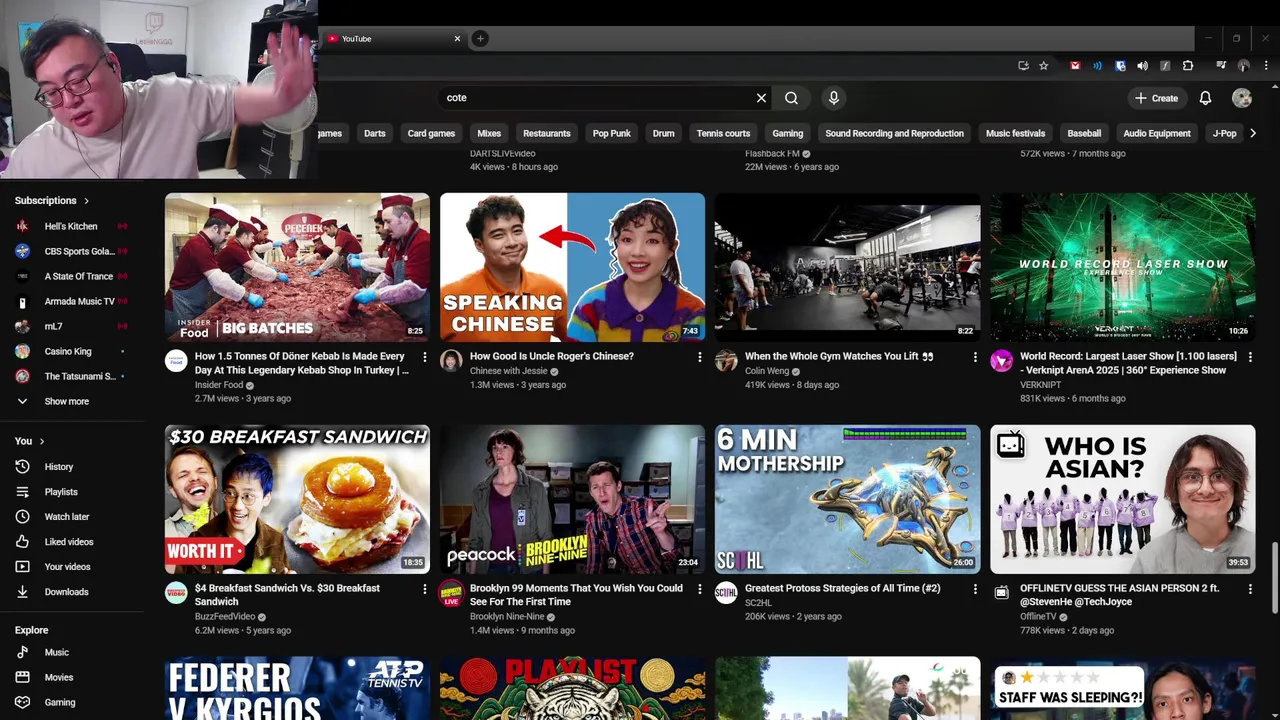
Task: Open Movies under Explore
Action: 72,677
